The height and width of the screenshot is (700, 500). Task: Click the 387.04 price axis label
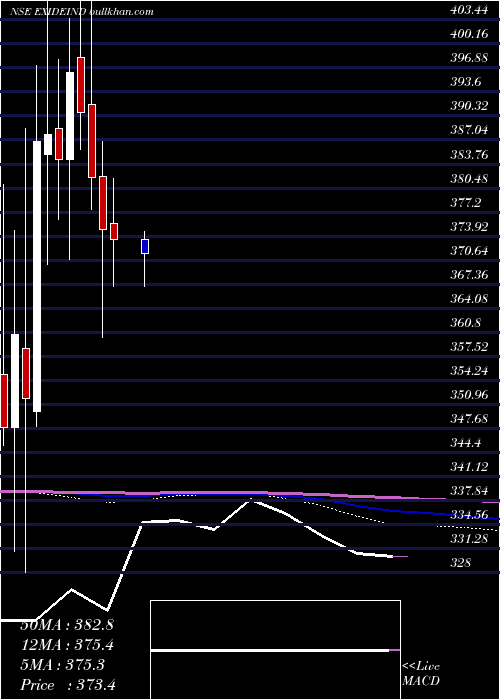point(468,131)
